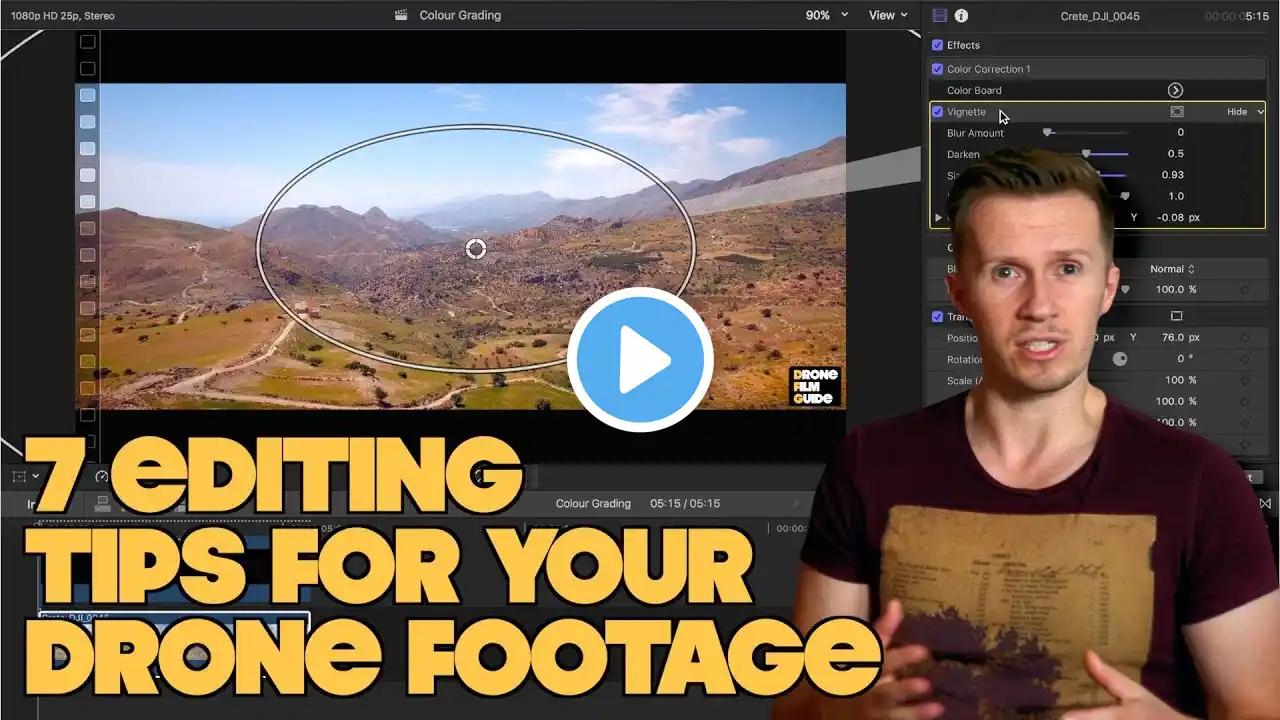
Task: Click the large blue play button
Action: 640,360
